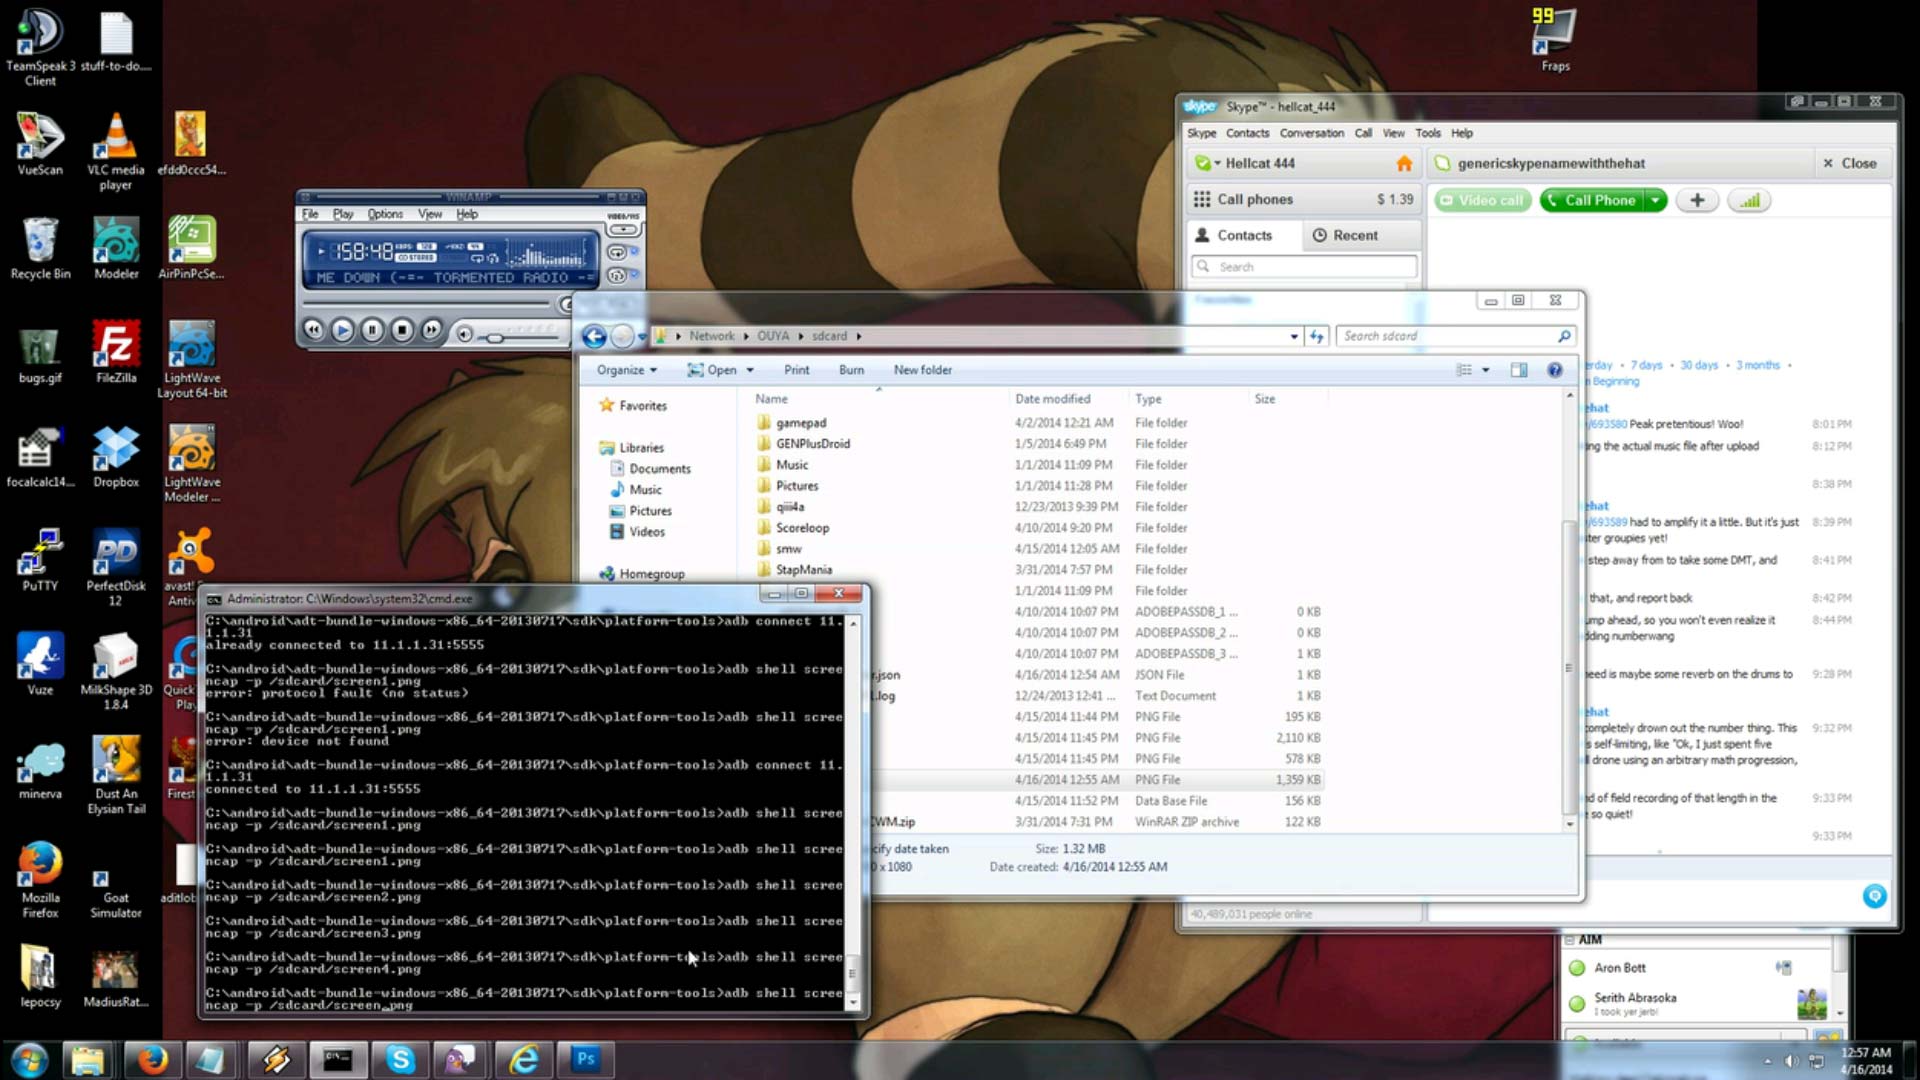Open Internet Explorer from taskbar
Image resolution: width=1920 pixels, height=1080 pixels.
(x=524, y=1060)
